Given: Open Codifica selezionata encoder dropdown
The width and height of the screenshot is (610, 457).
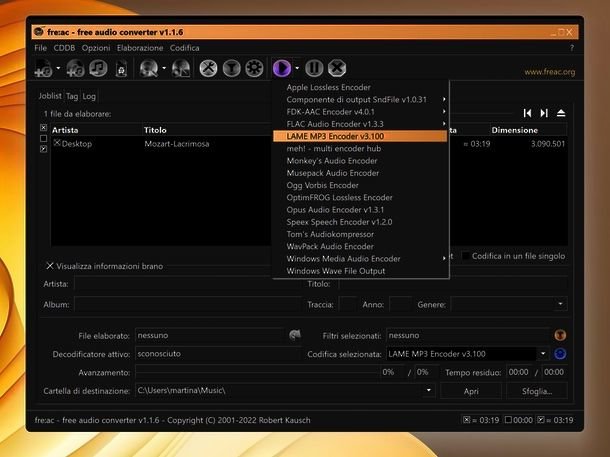Looking at the screenshot, I should coord(543,354).
